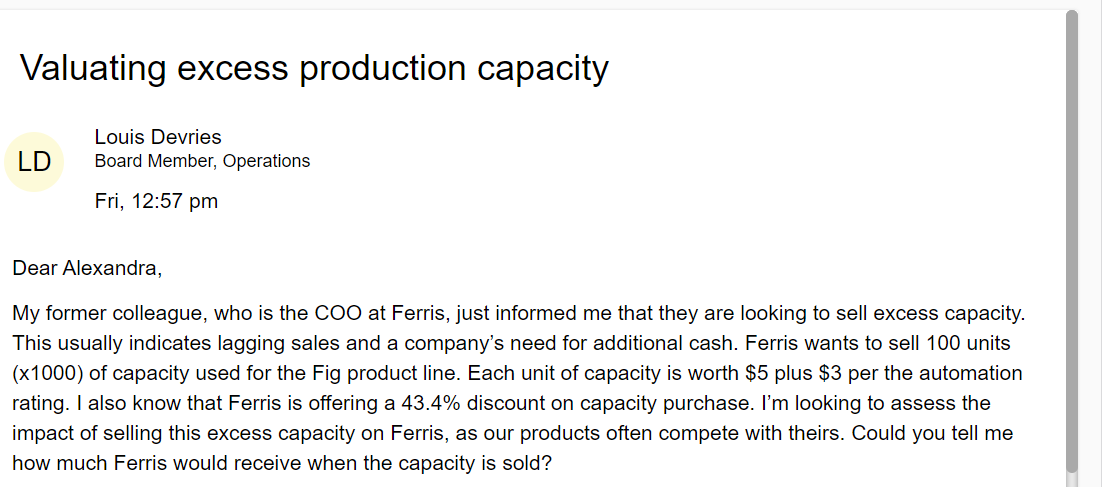Click the 'Dear Alexandra,' greeting line
This screenshot has height=487, width=1102.
point(87,268)
